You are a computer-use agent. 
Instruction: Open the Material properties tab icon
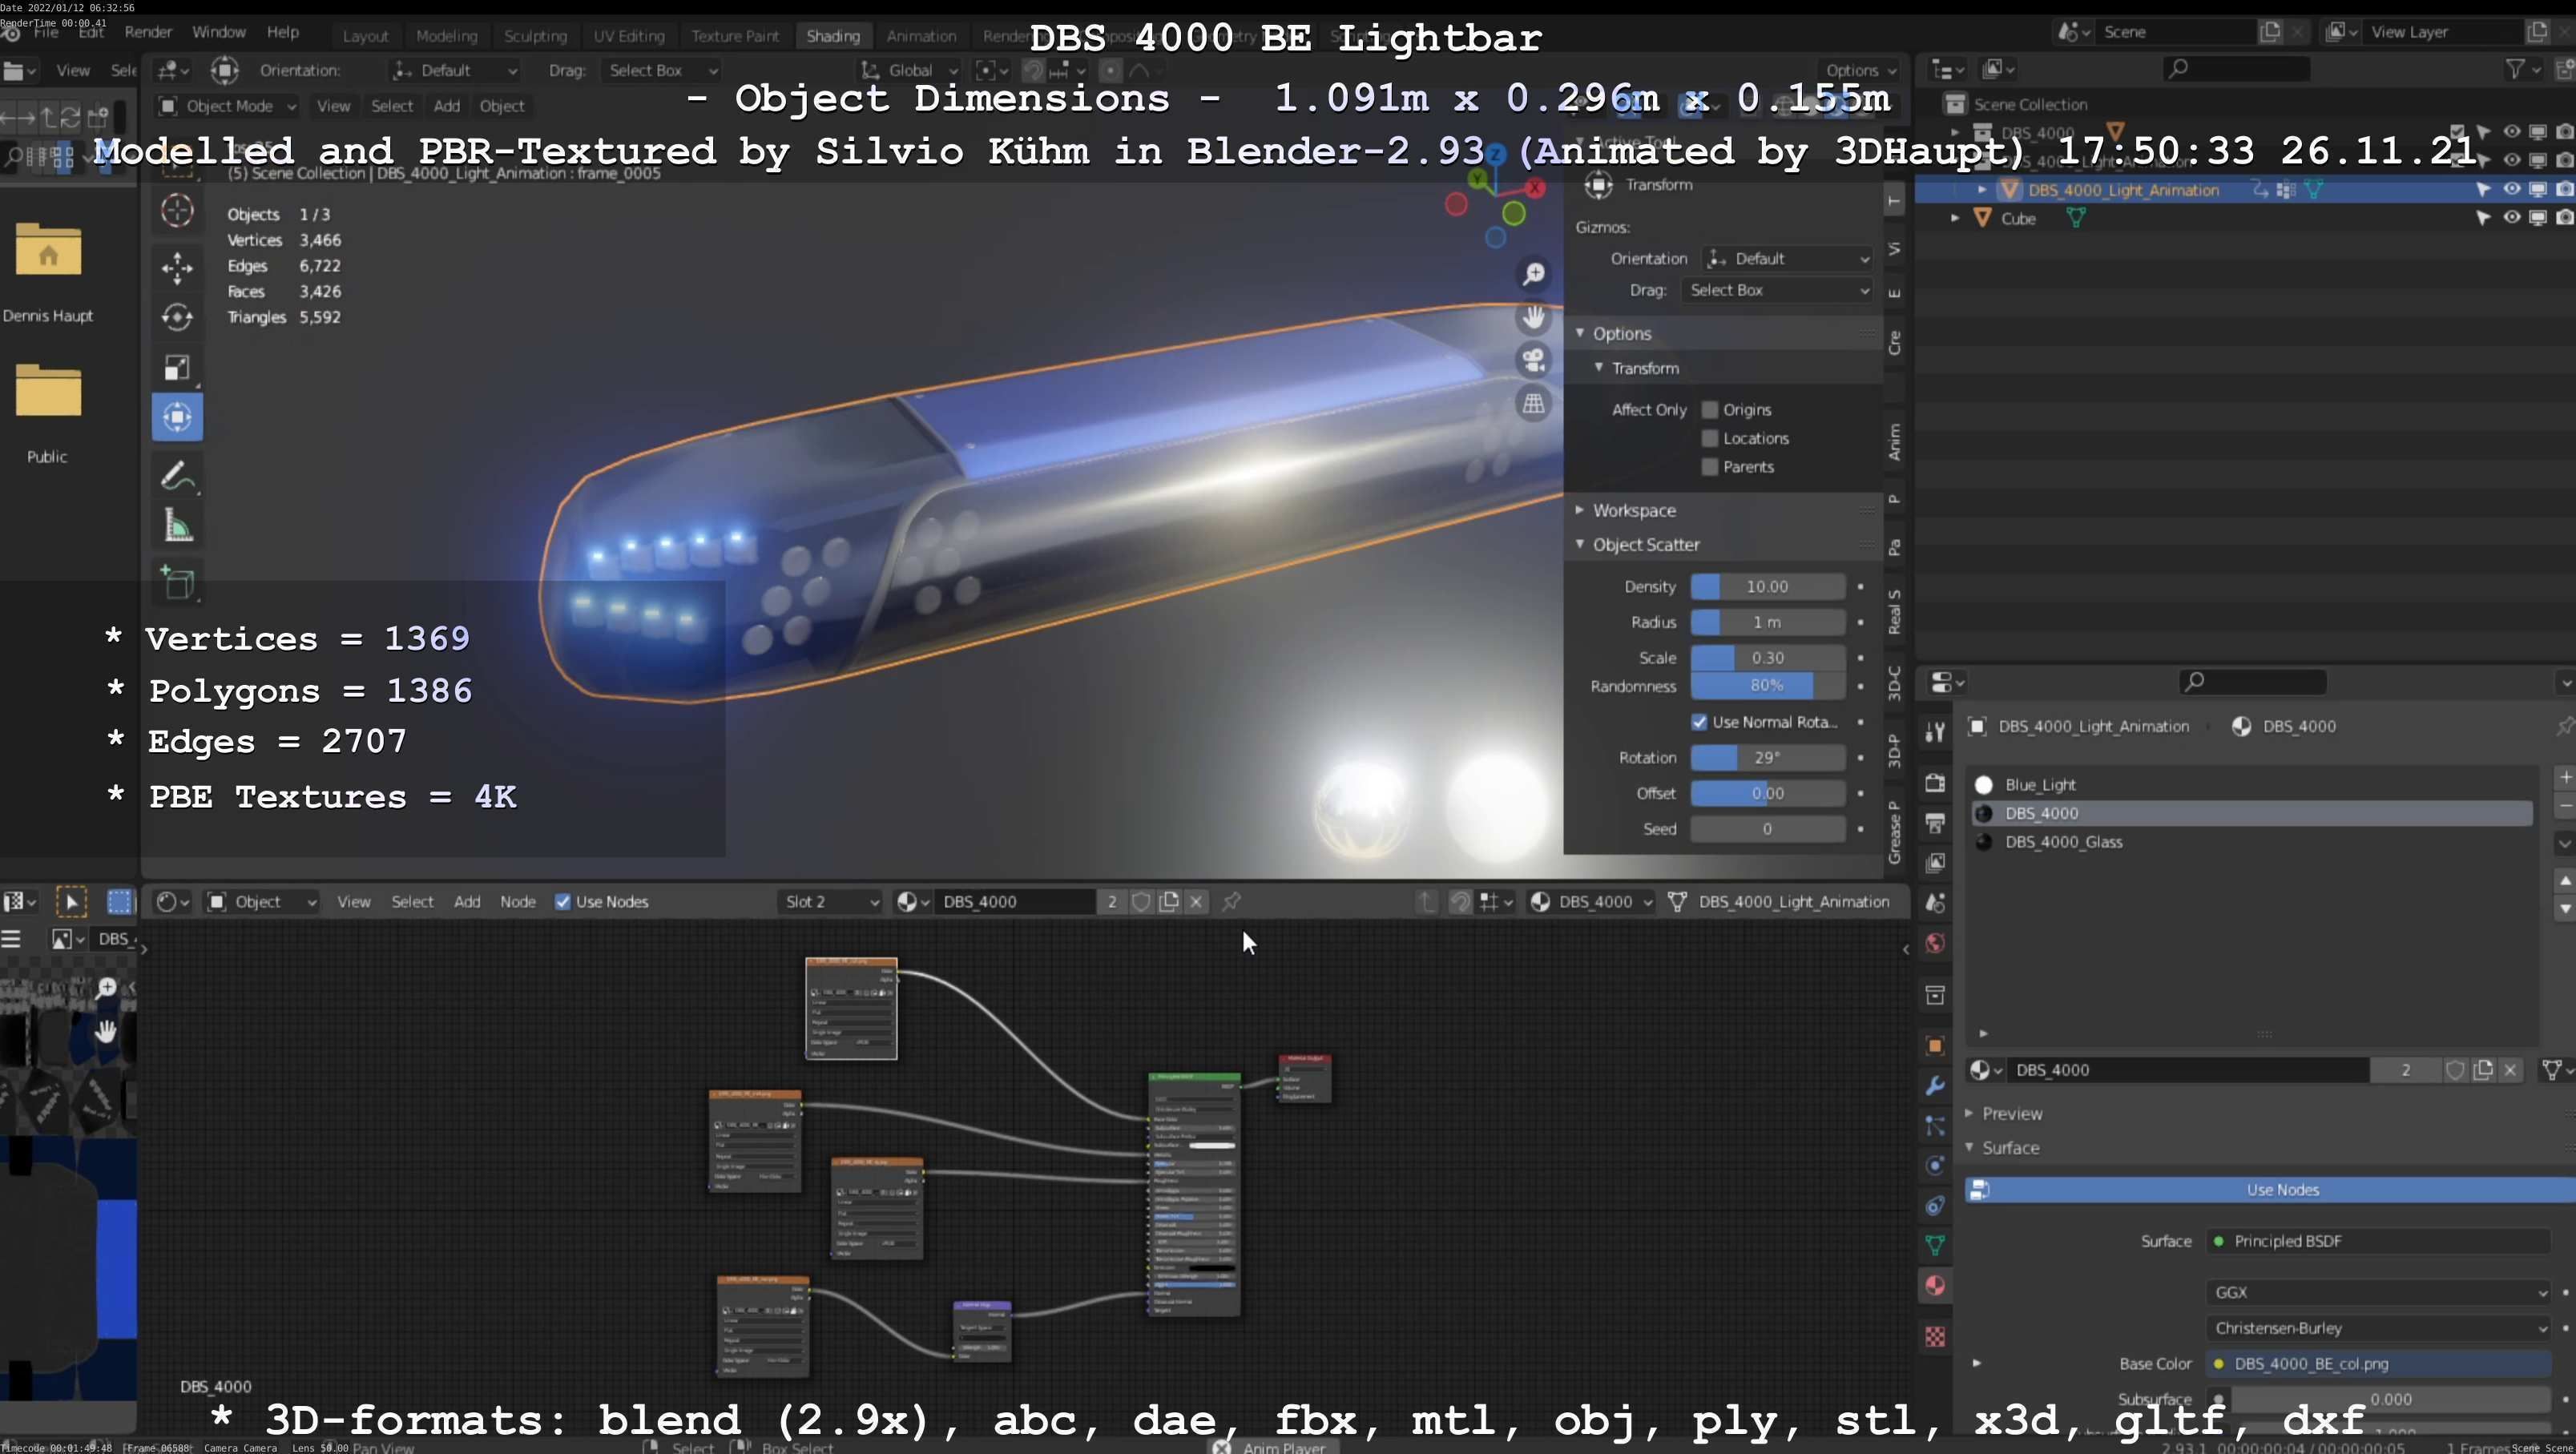1935,1286
